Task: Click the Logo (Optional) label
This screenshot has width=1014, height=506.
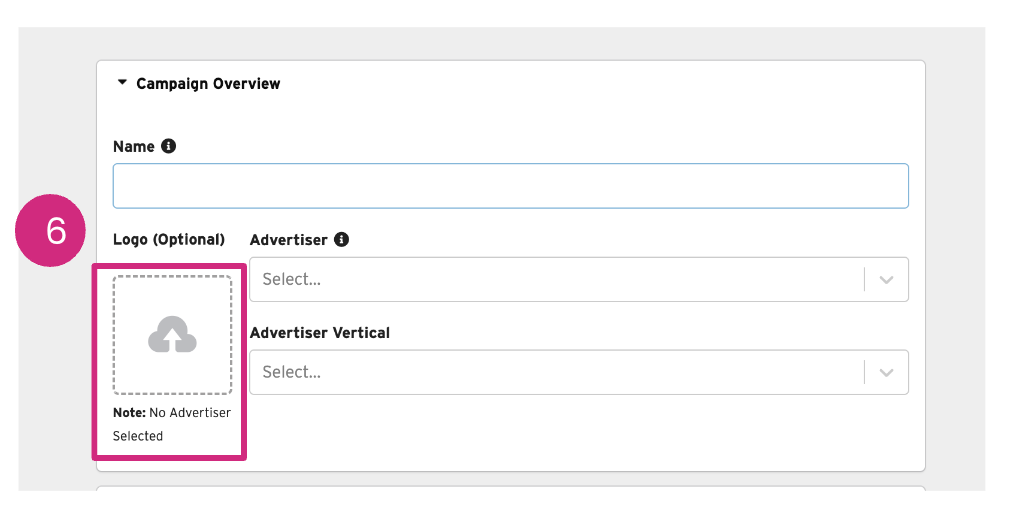Action: [x=169, y=240]
